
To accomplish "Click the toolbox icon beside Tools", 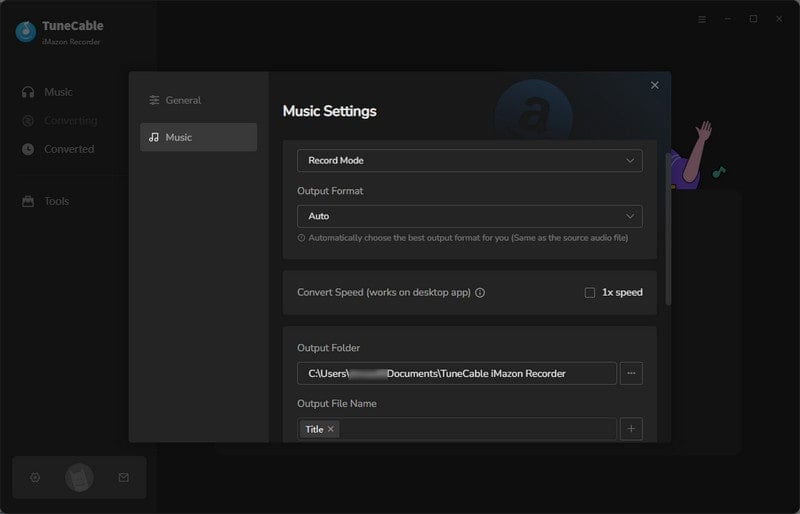I will (x=28, y=201).
